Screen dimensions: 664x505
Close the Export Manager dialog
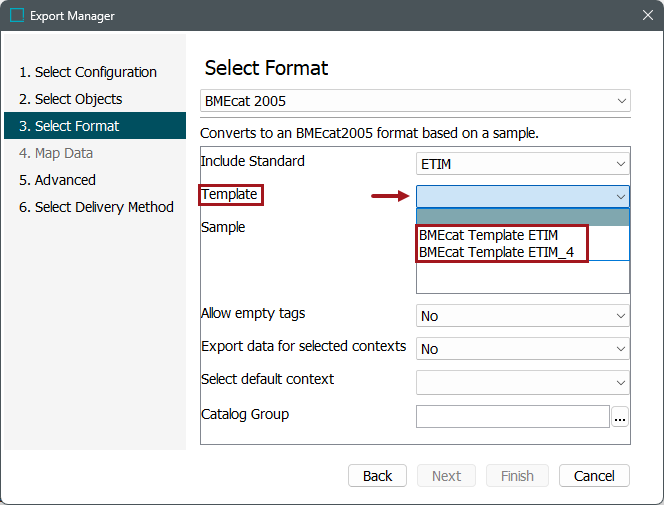pos(647,16)
